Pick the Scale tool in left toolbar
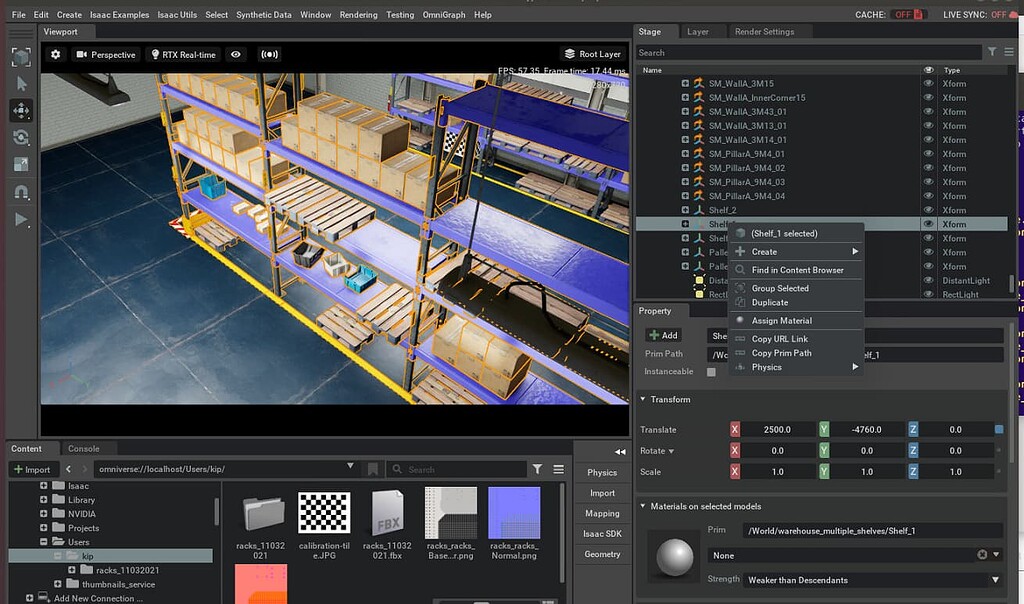 21,165
